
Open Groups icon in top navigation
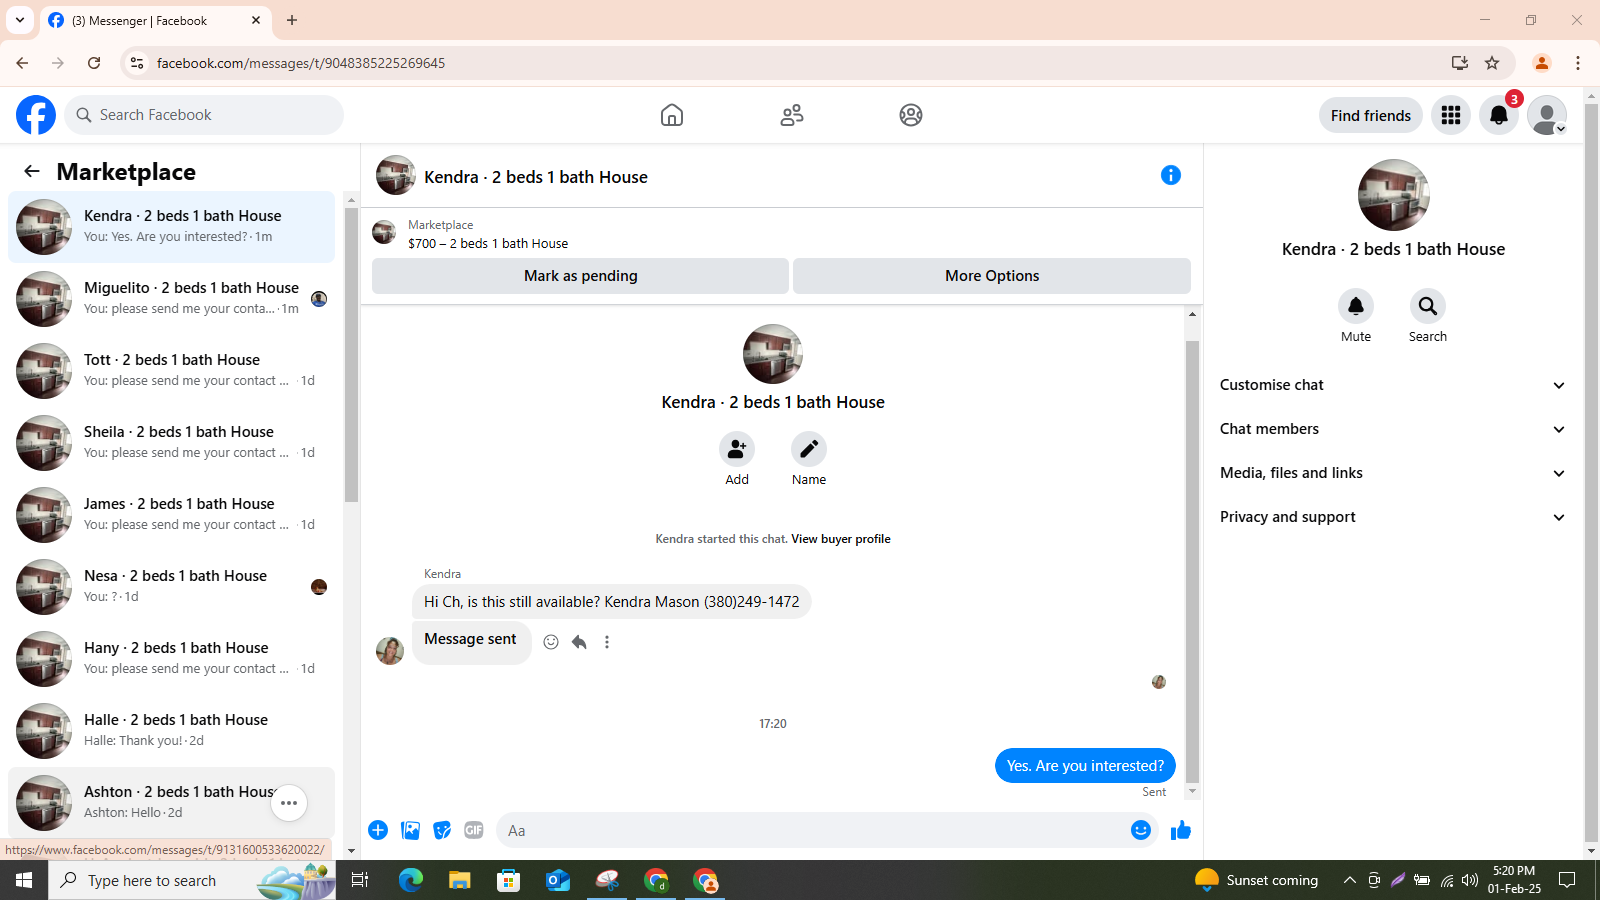[x=911, y=115]
